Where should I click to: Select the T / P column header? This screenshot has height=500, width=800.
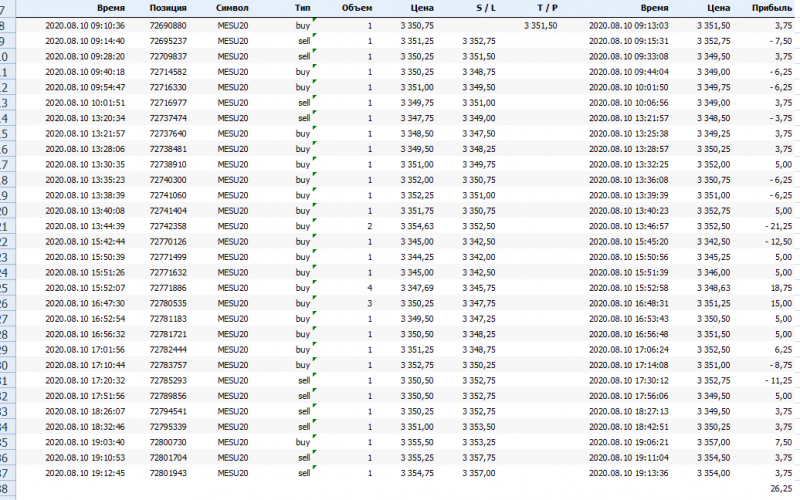[547, 8]
